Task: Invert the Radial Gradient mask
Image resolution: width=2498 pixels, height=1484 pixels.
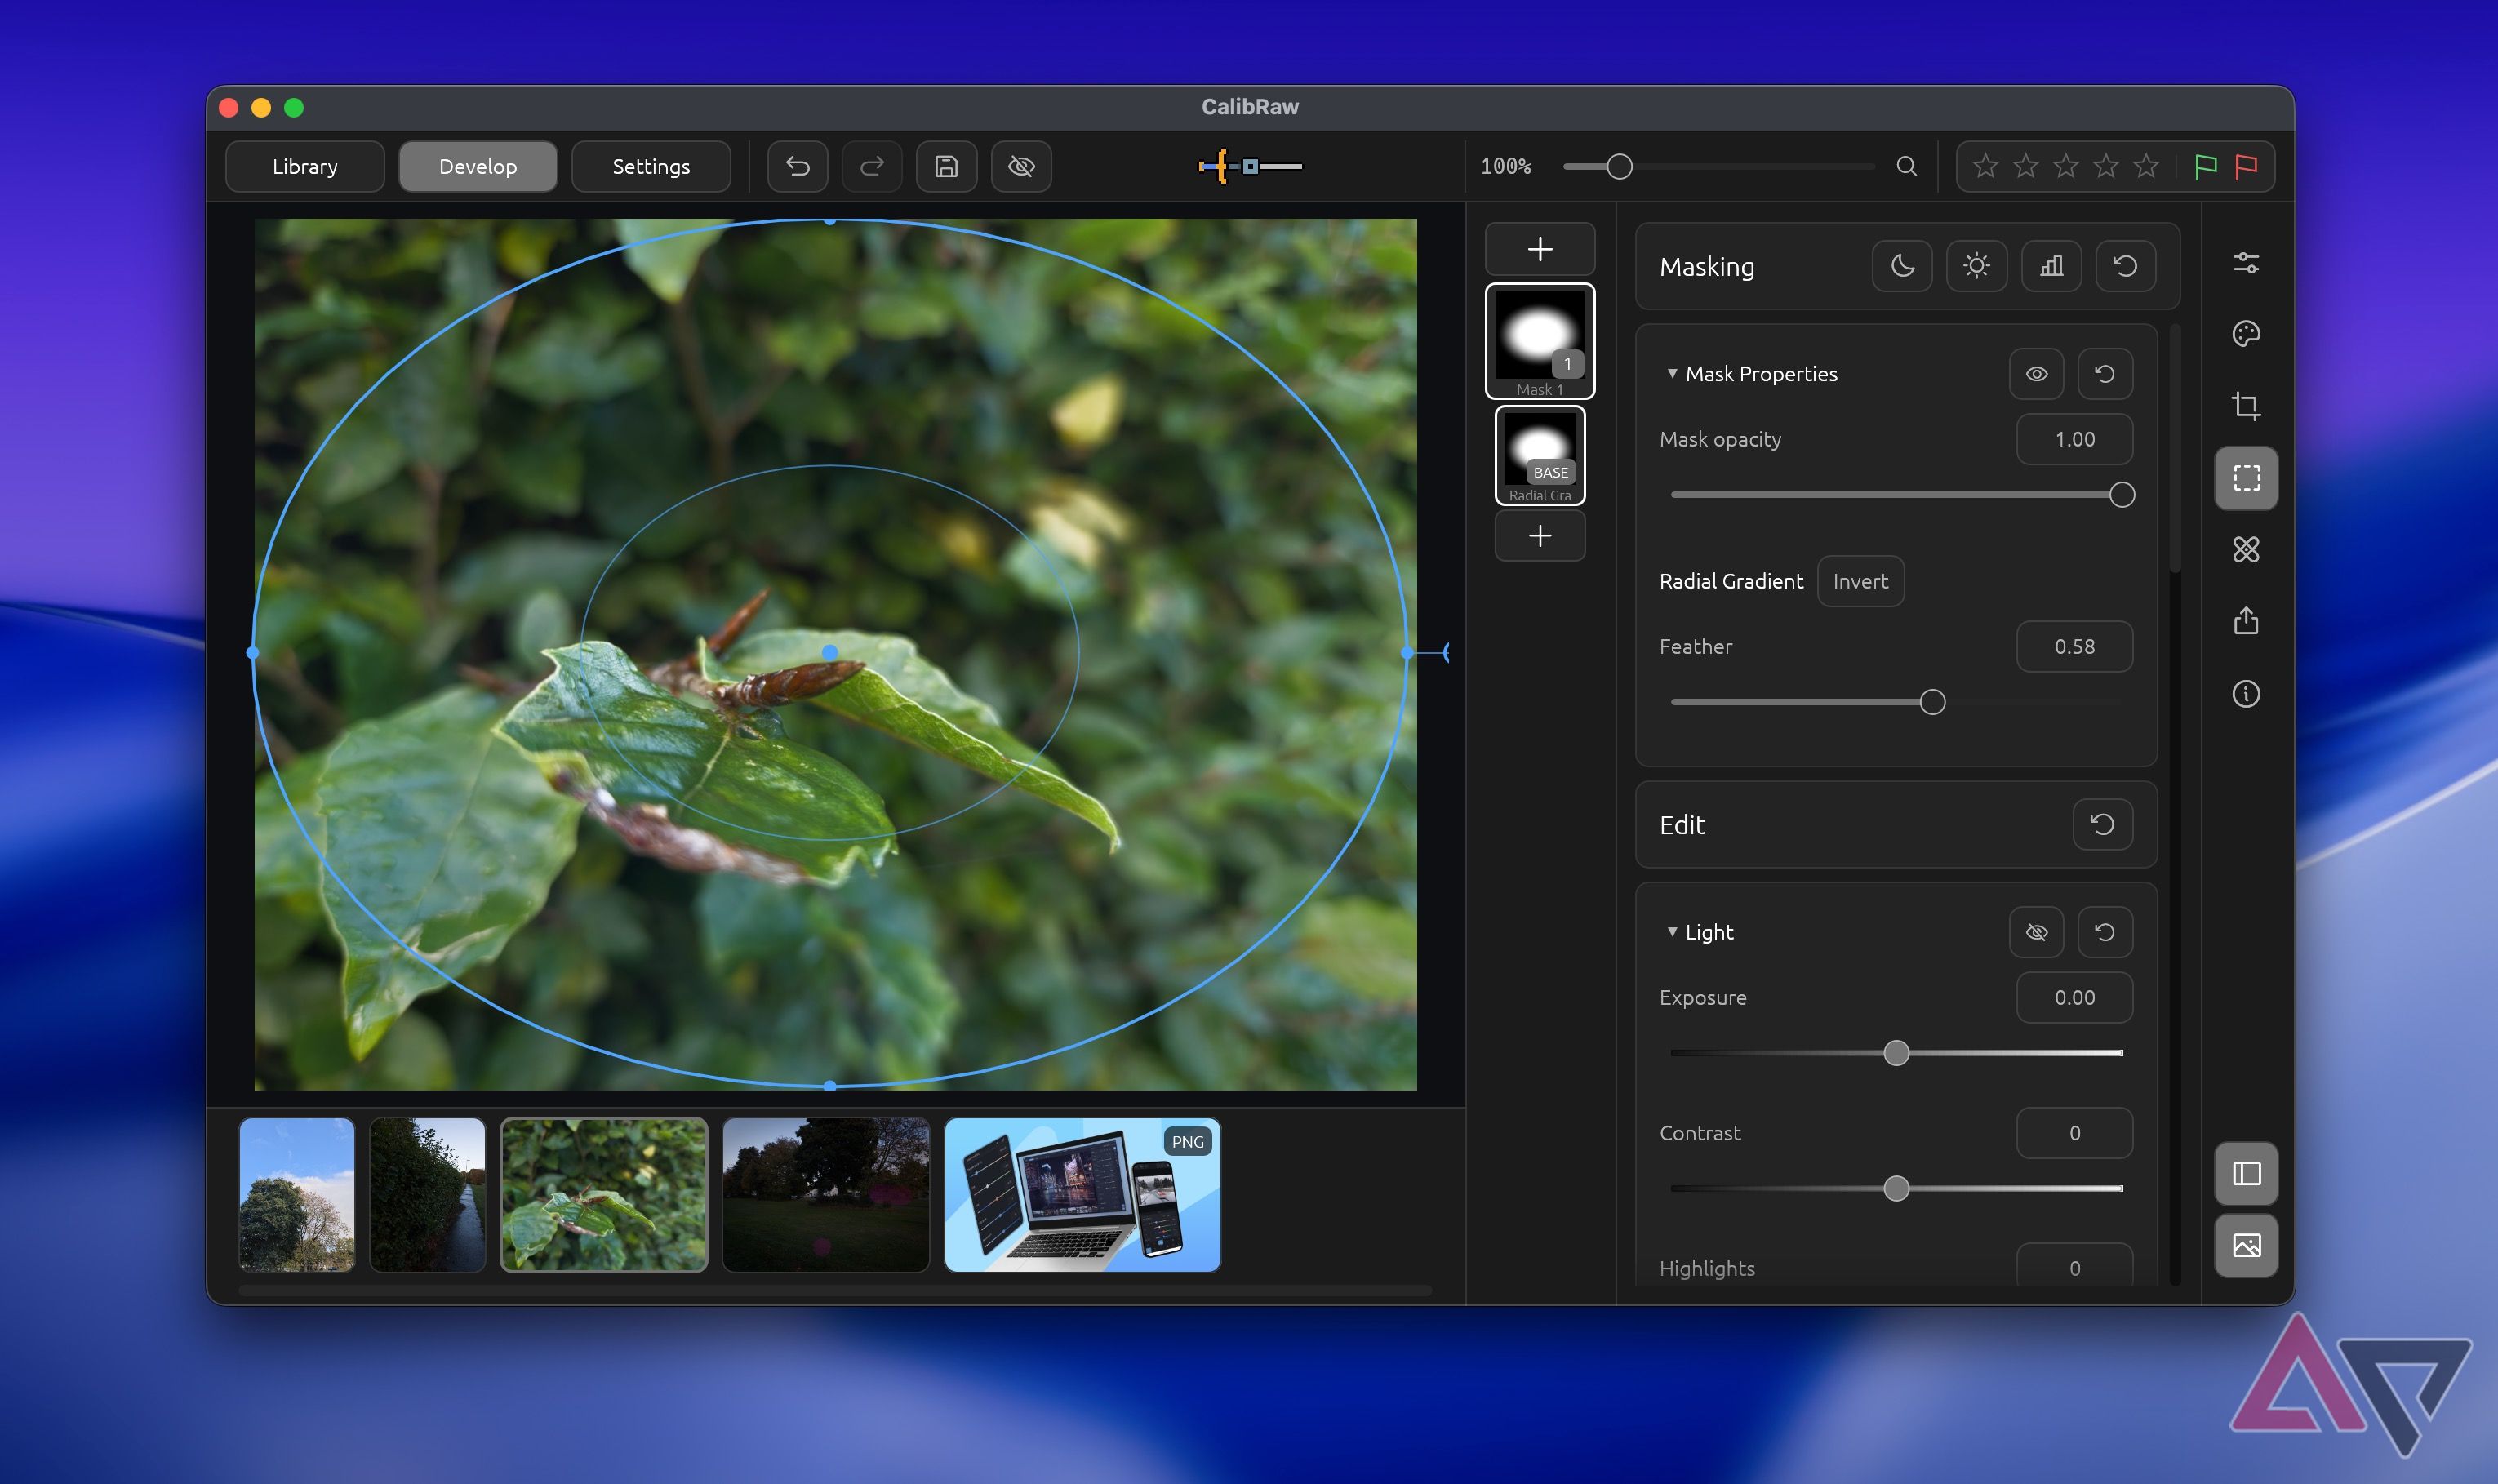Action: [x=1860, y=581]
